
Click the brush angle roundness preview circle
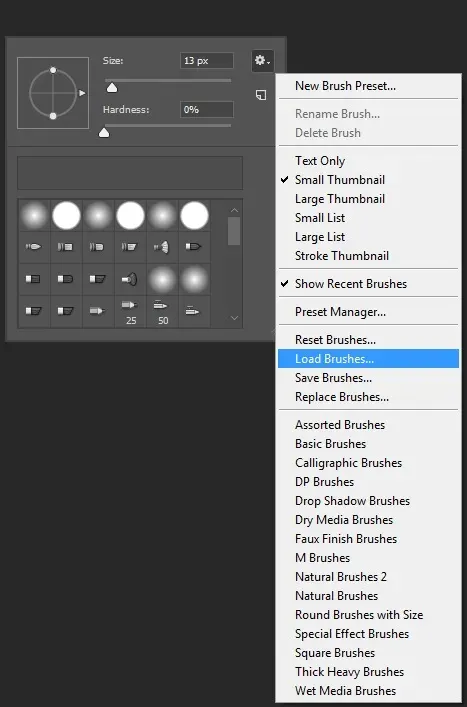point(53,93)
